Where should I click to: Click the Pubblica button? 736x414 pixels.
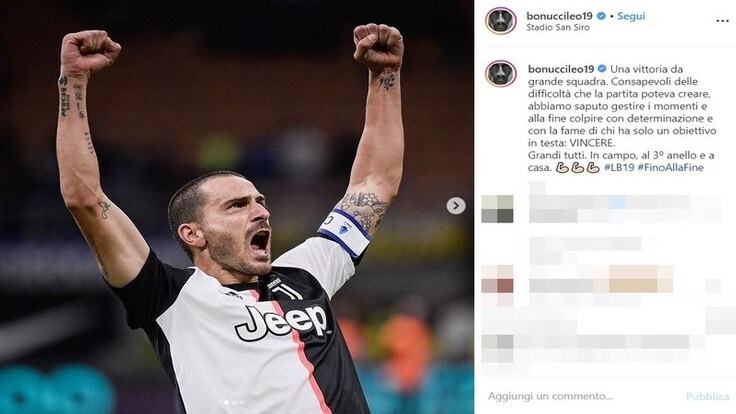(707, 397)
